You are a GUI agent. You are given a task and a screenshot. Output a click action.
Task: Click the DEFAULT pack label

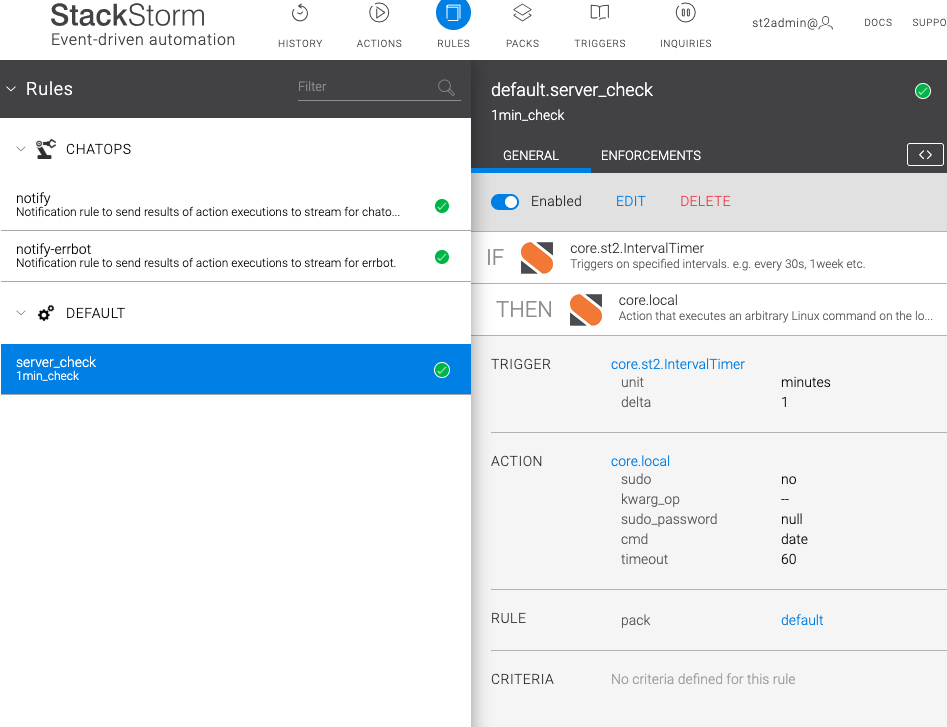95,313
